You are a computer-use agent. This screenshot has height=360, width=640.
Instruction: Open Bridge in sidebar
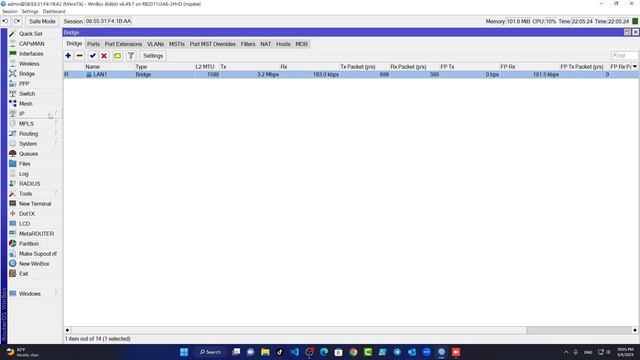27,74
